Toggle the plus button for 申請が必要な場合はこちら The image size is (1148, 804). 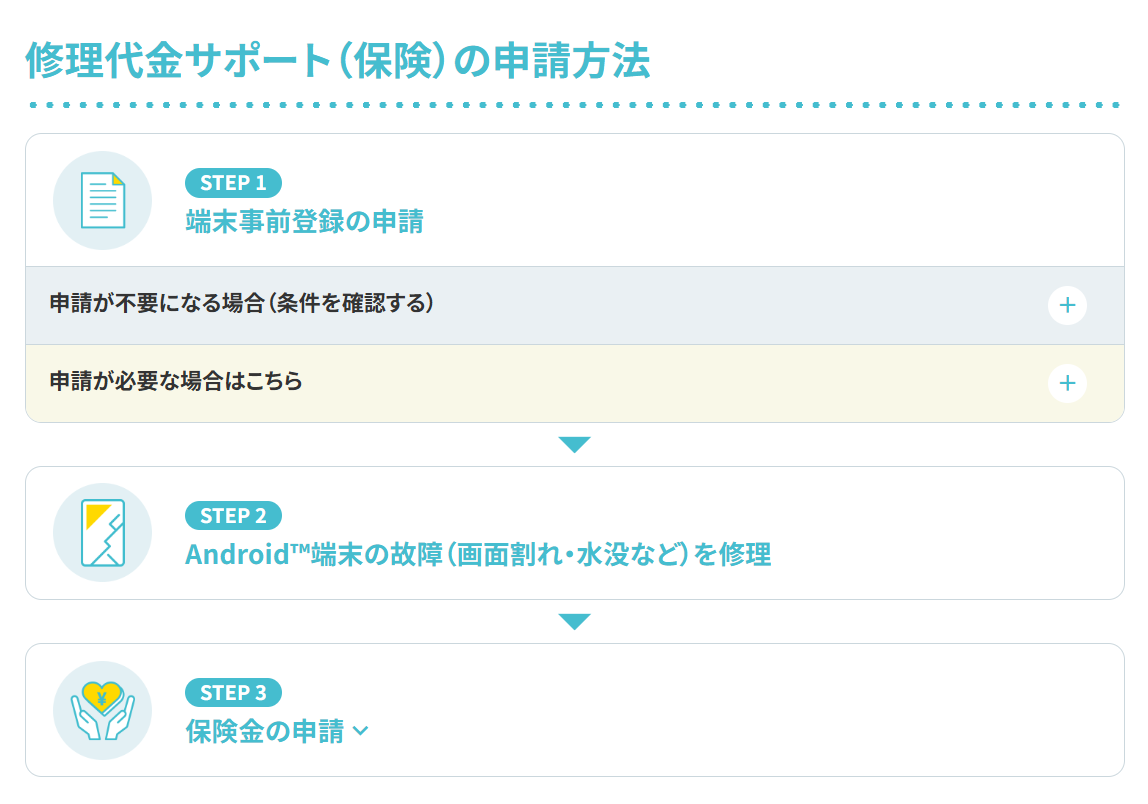pos(1067,383)
